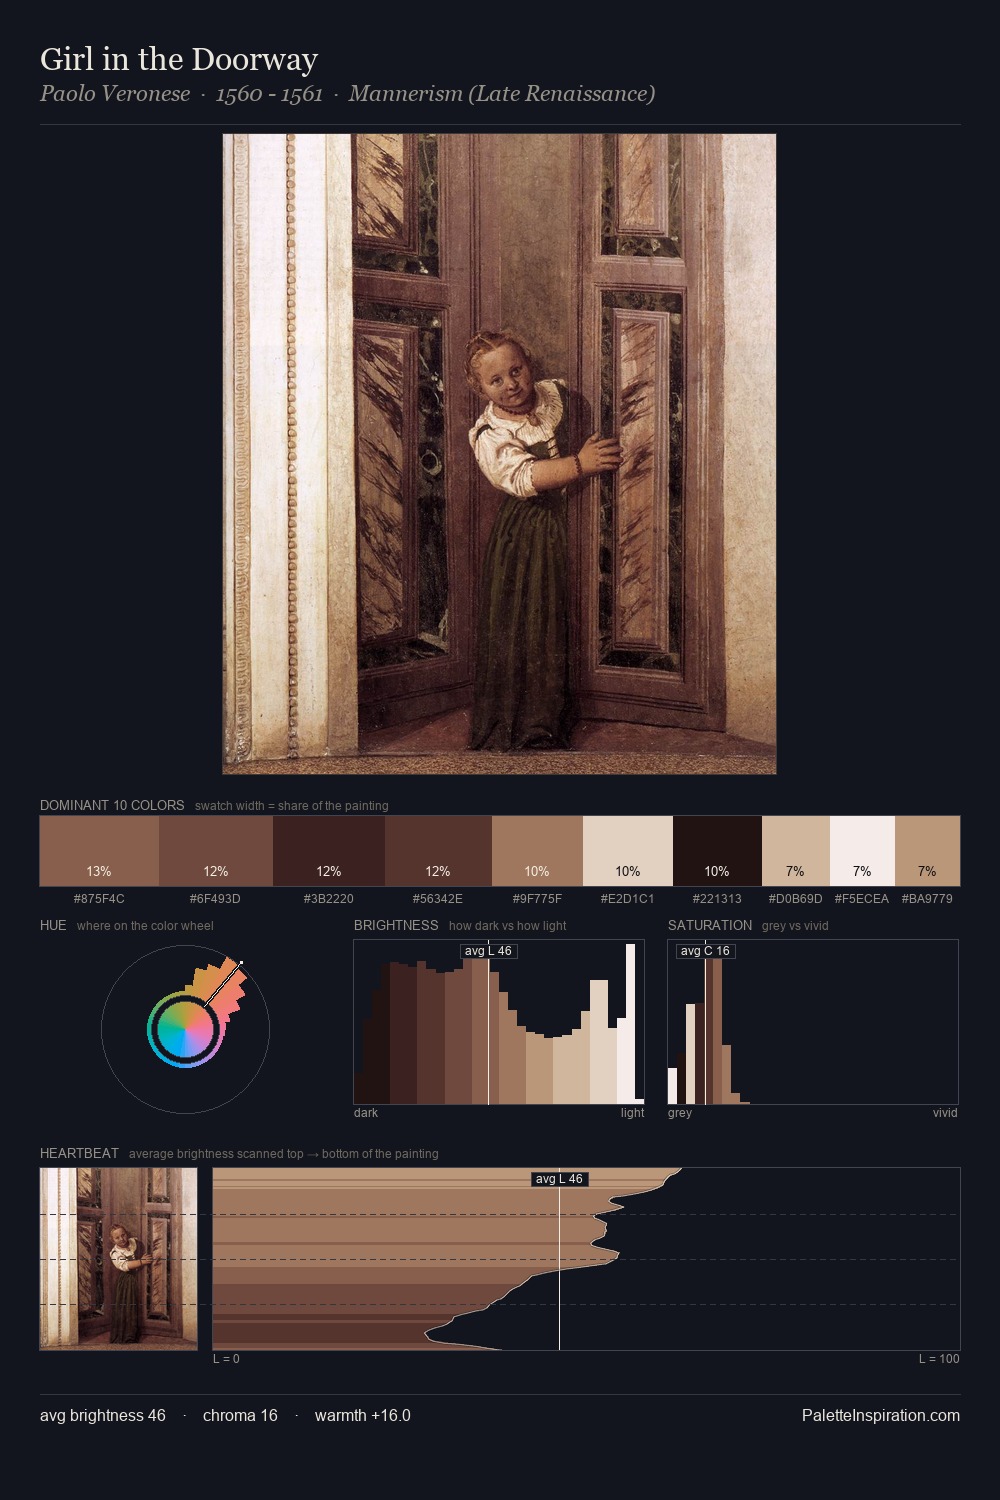Screen dimensions: 1000x1500
Task: Click the 'dark' axis label
Action: pyautogui.click(x=366, y=1112)
